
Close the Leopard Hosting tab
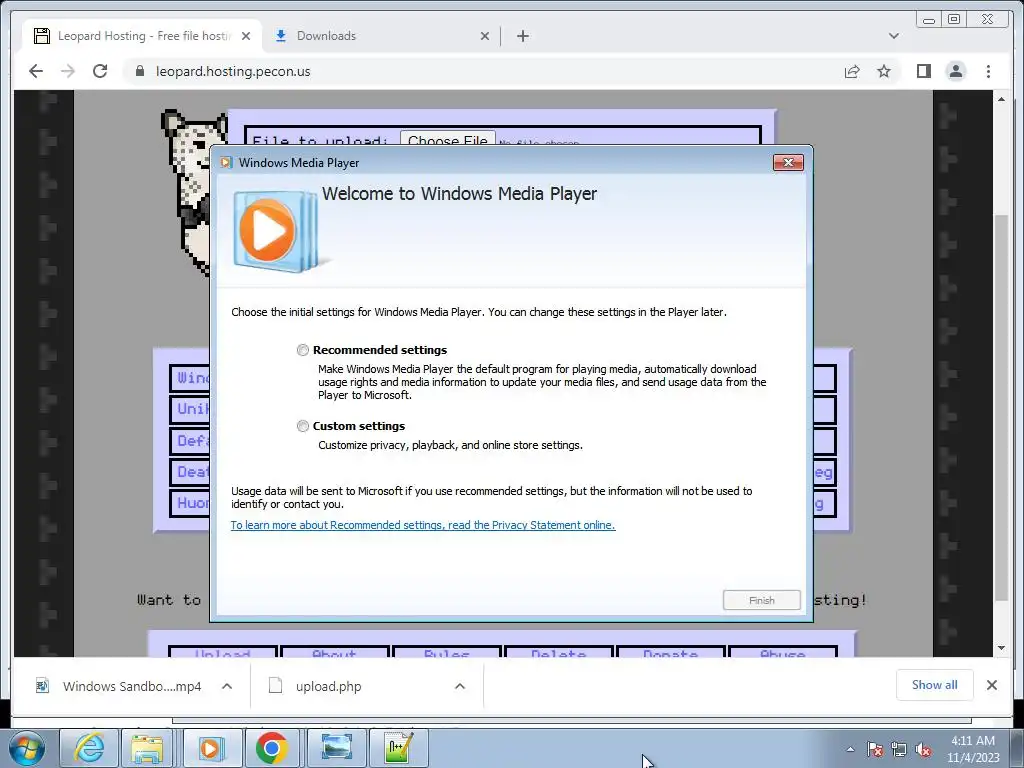click(246, 36)
